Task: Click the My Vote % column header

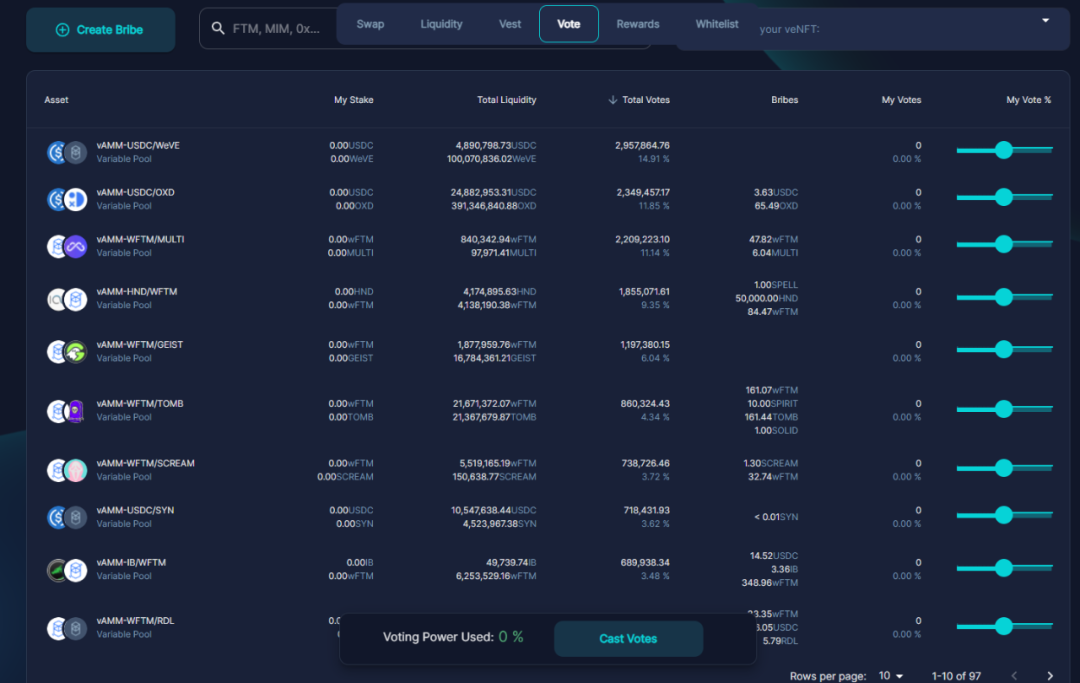Action: (x=1028, y=100)
